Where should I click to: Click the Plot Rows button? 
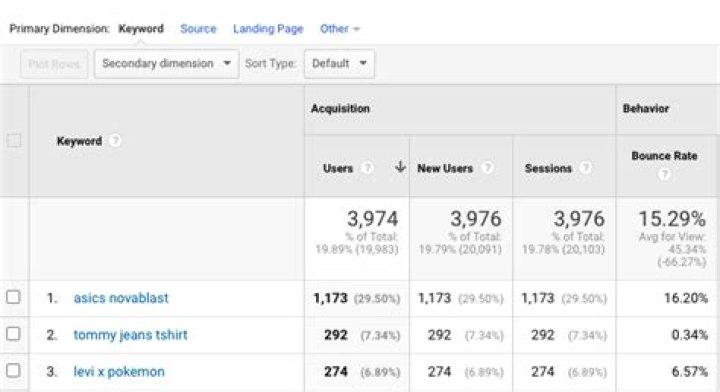54,63
